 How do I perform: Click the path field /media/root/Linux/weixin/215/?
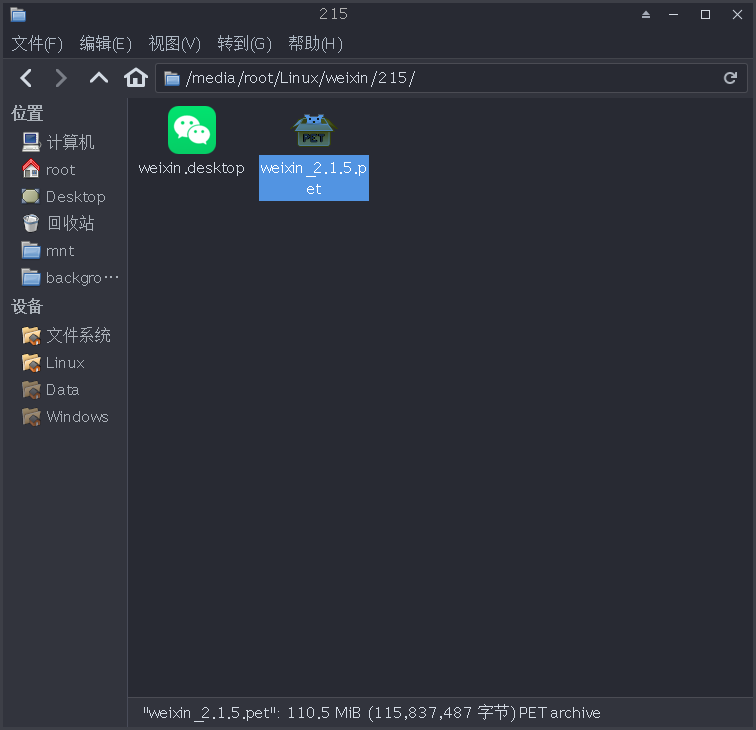[451, 78]
